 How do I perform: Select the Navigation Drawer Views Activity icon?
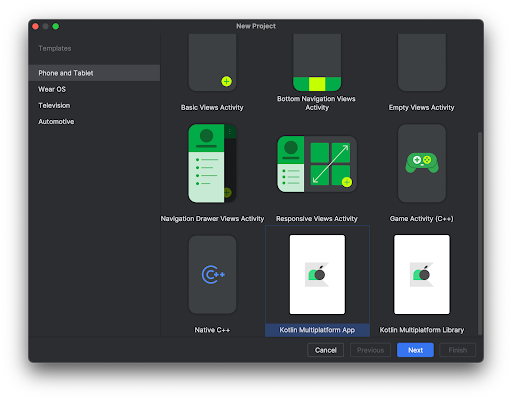tap(212, 163)
